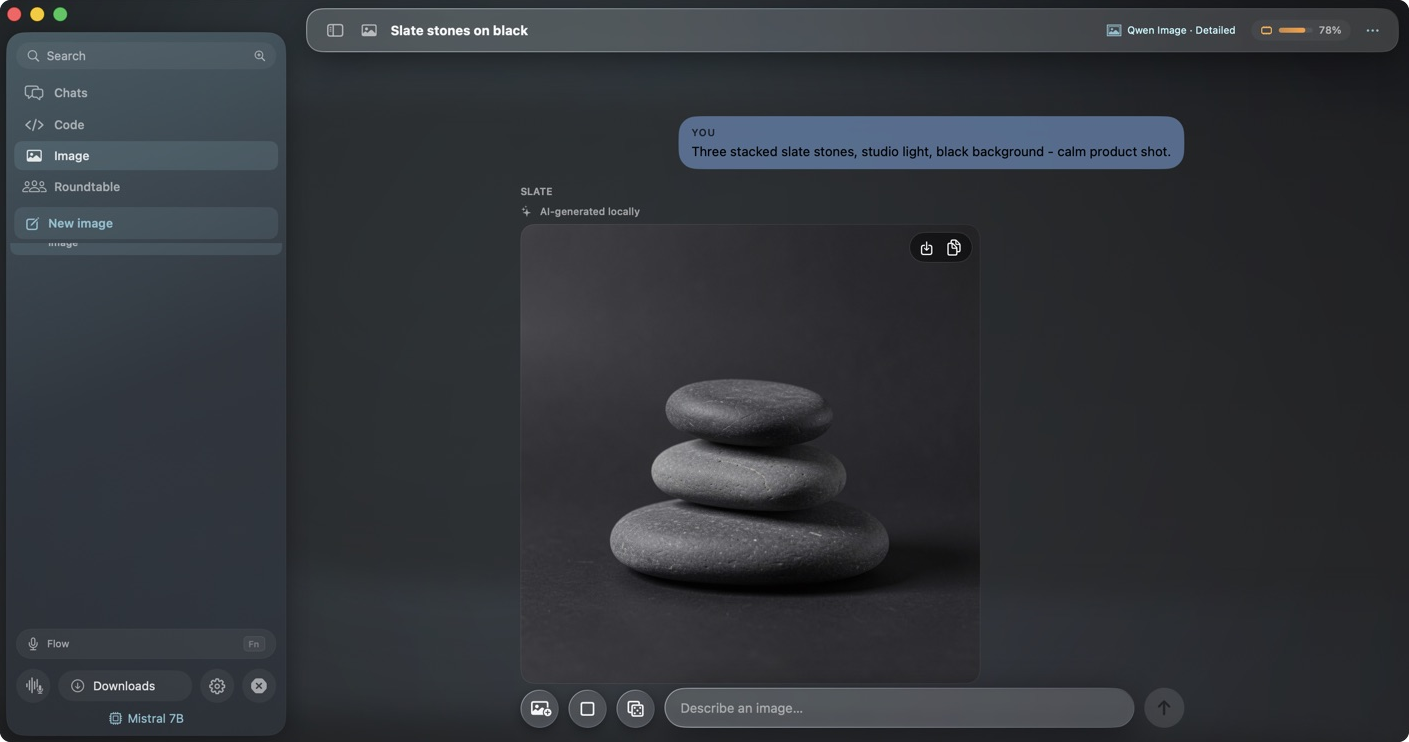Click the dice random seed icon
Image resolution: width=1409 pixels, height=742 pixels.
[636, 709]
